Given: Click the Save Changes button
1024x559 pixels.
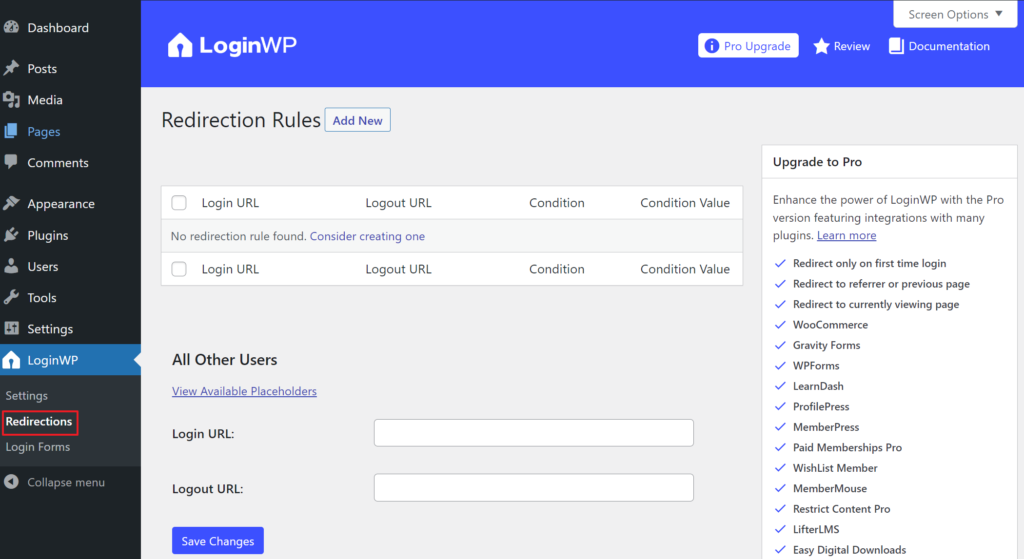Looking at the screenshot, I should [217, 541].
